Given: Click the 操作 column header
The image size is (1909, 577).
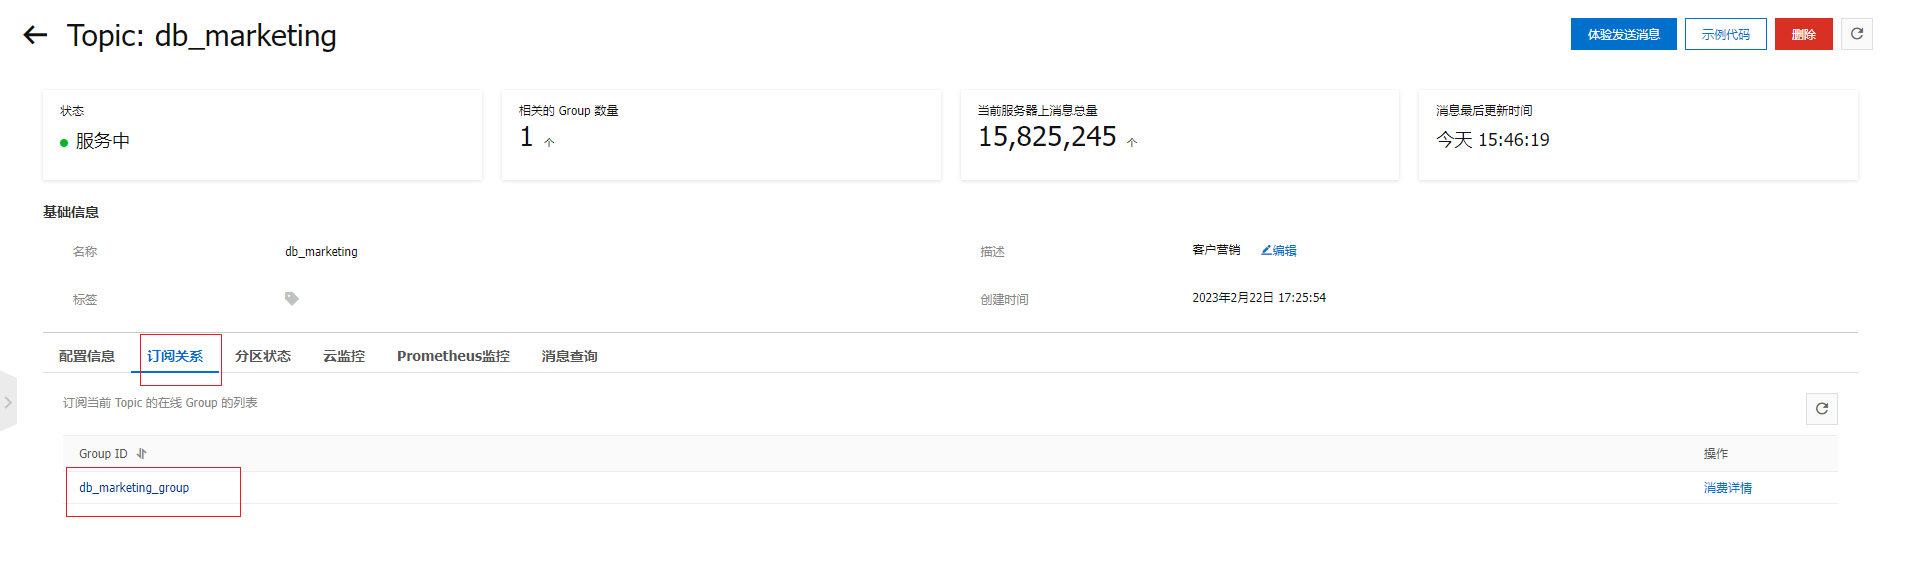Looking at the screenshot, I should click(1716, 454).
